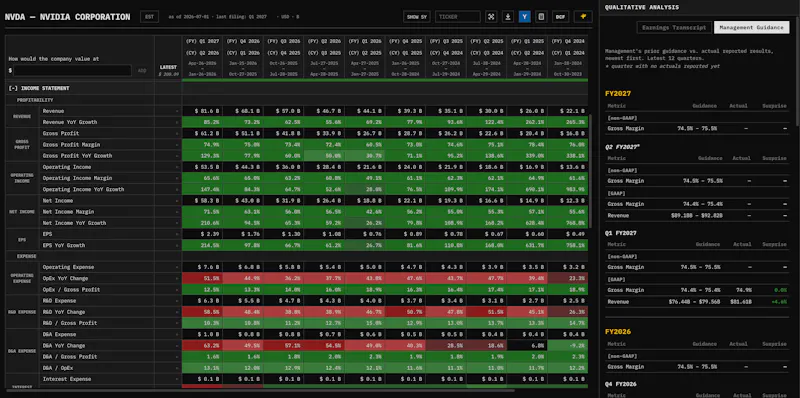This screenshot has height=398, width=800.
Task: Click the PROFITABILITY group heading
Action: pos(35,100)
